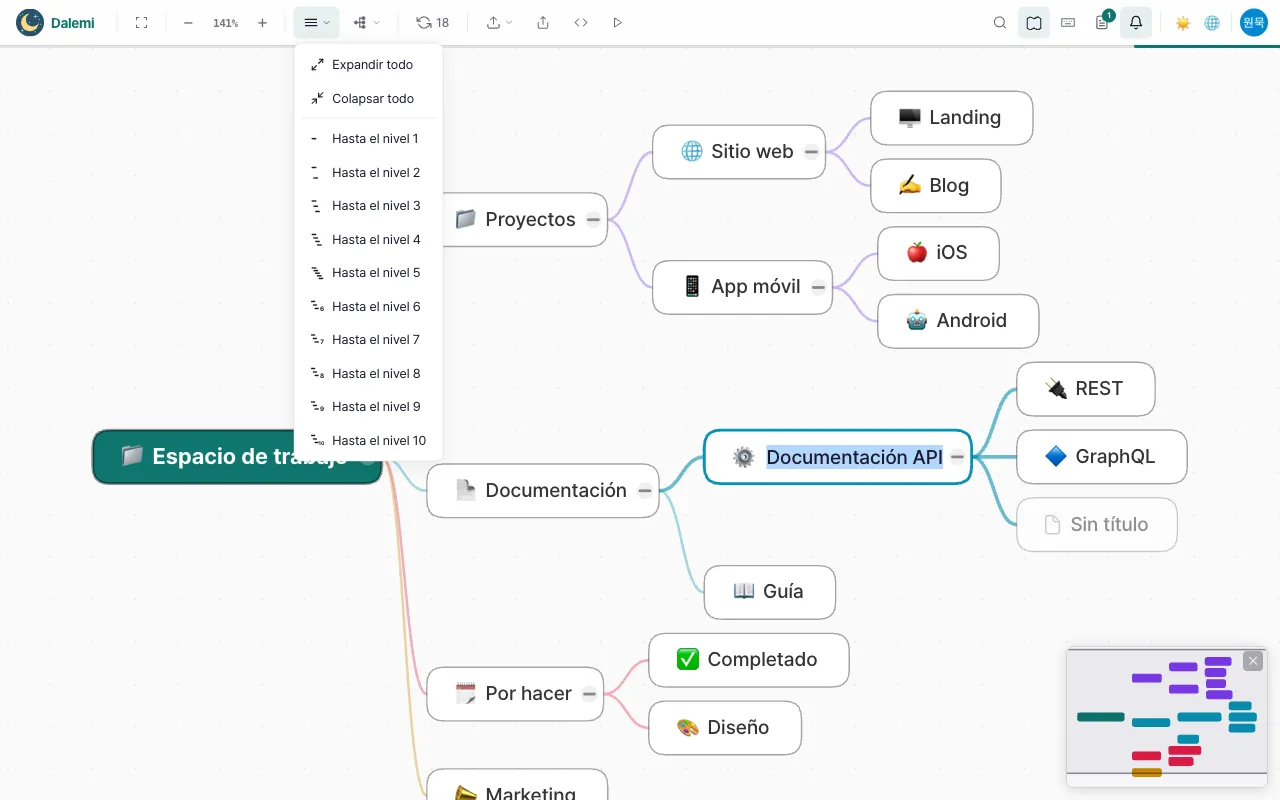The height and width of the screenshot is (800, 1280).
Task: Open keyboard shortcuts icon
Action: pos(1068,22)
